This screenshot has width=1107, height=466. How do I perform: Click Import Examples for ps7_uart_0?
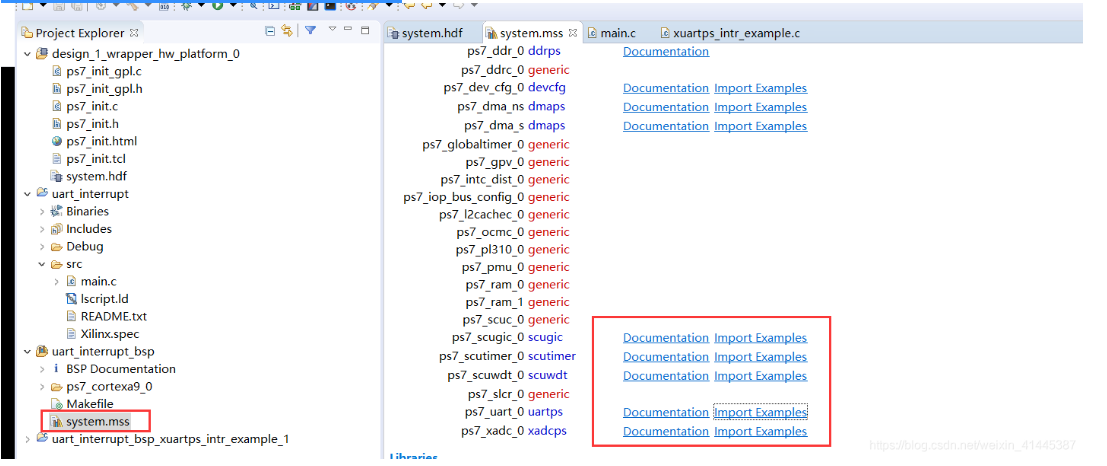pyautogui.click(x=760, y=412)
